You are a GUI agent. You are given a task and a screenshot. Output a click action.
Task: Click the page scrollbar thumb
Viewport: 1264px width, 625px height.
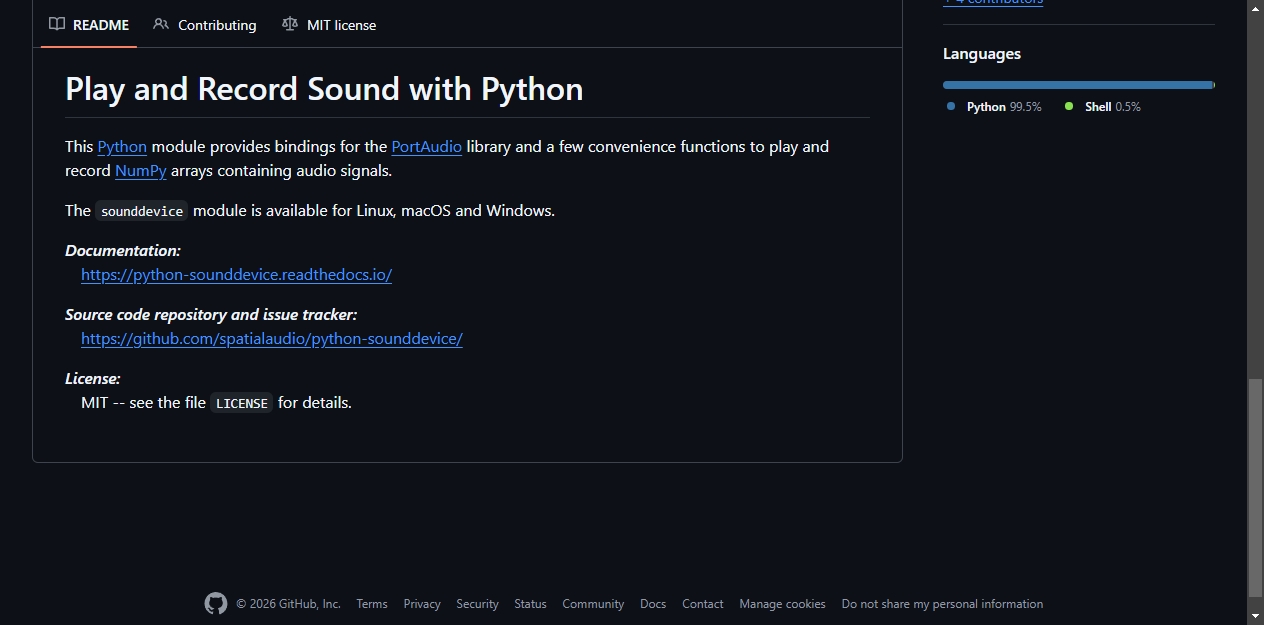[x=1256, y=487]
